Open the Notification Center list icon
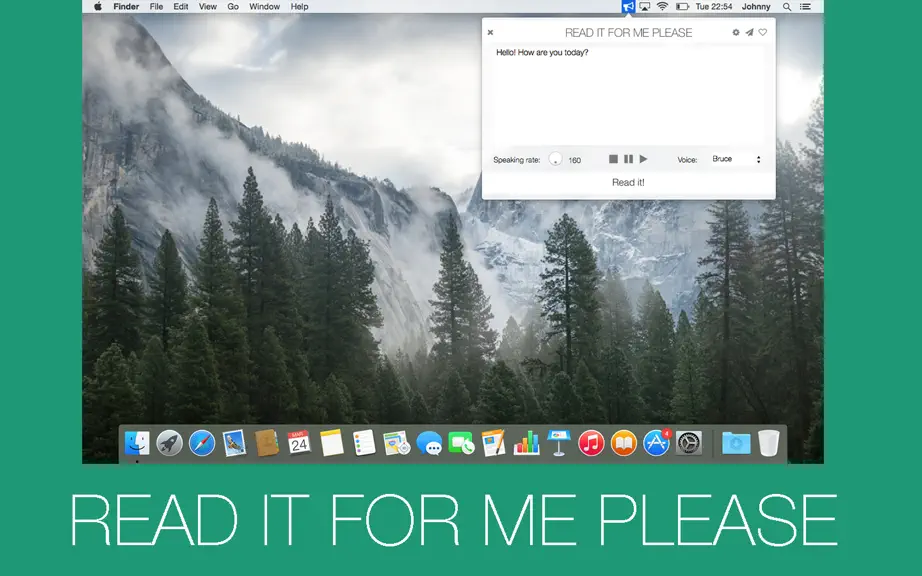922x576 pixels. [x=806, y=6]
